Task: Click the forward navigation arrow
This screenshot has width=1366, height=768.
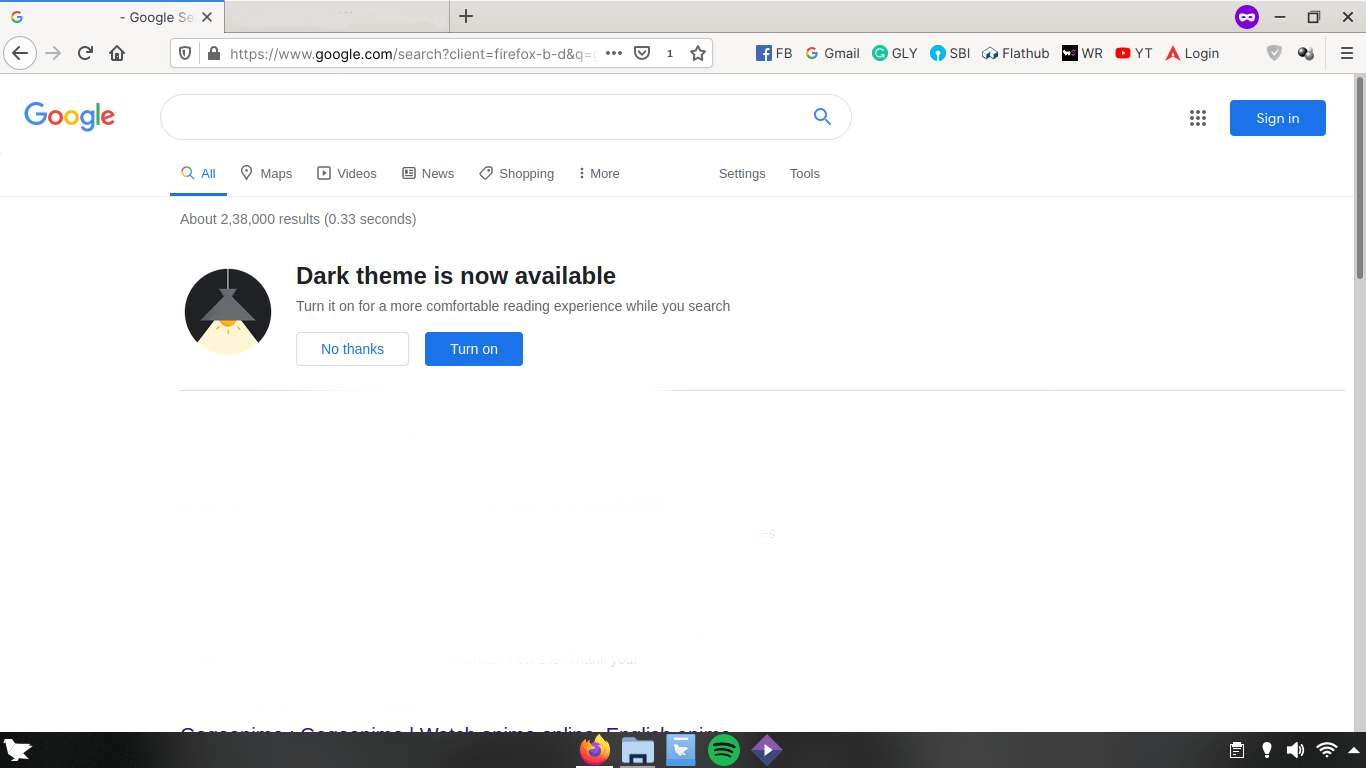Action: [x=53, y=53]
